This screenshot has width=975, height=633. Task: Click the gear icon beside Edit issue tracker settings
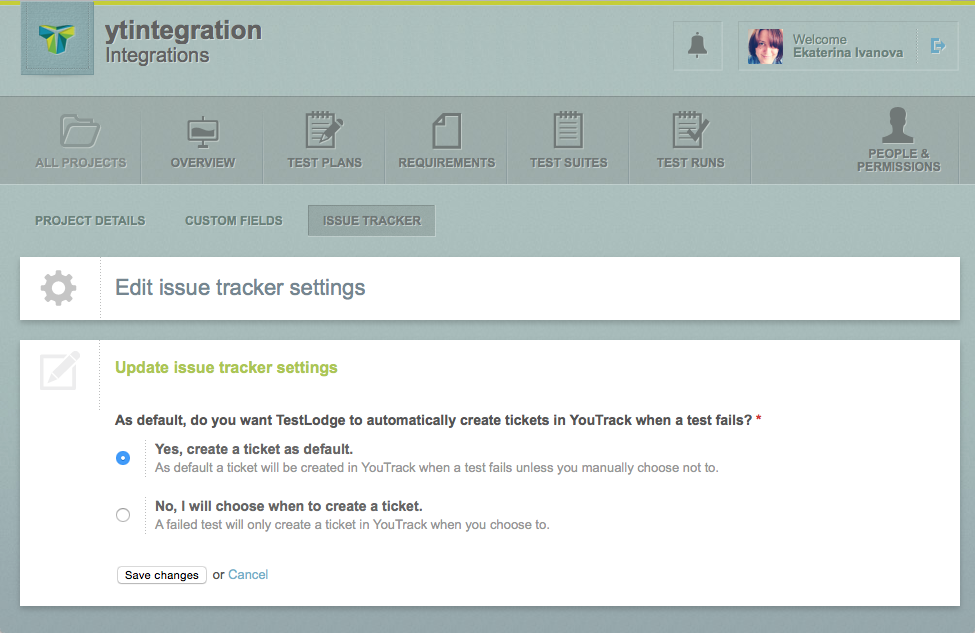[58, 288]
